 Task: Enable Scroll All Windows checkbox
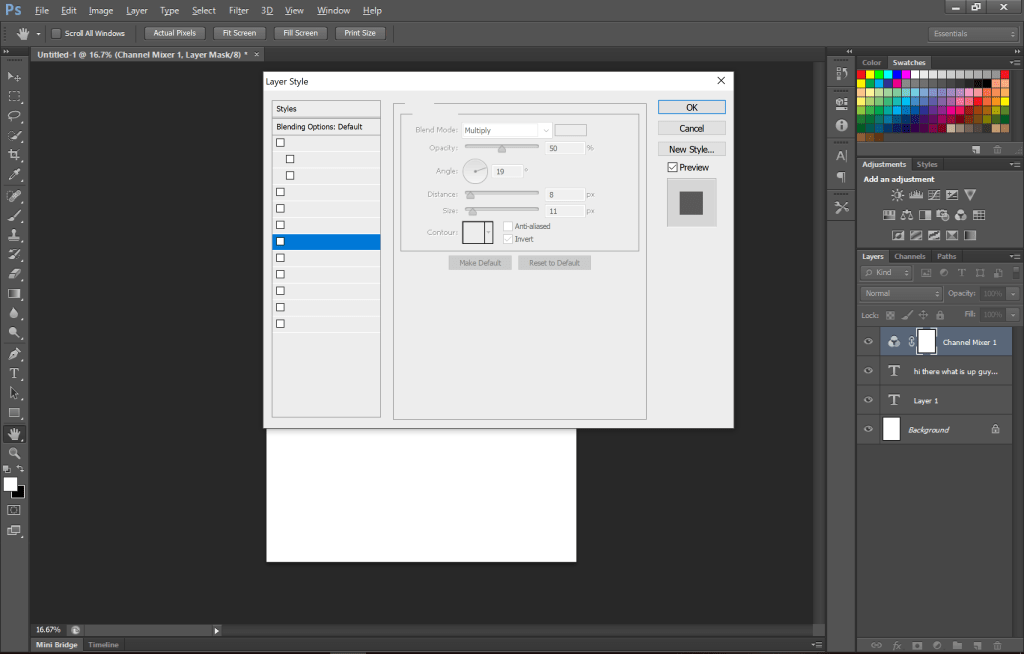point(56,33)
